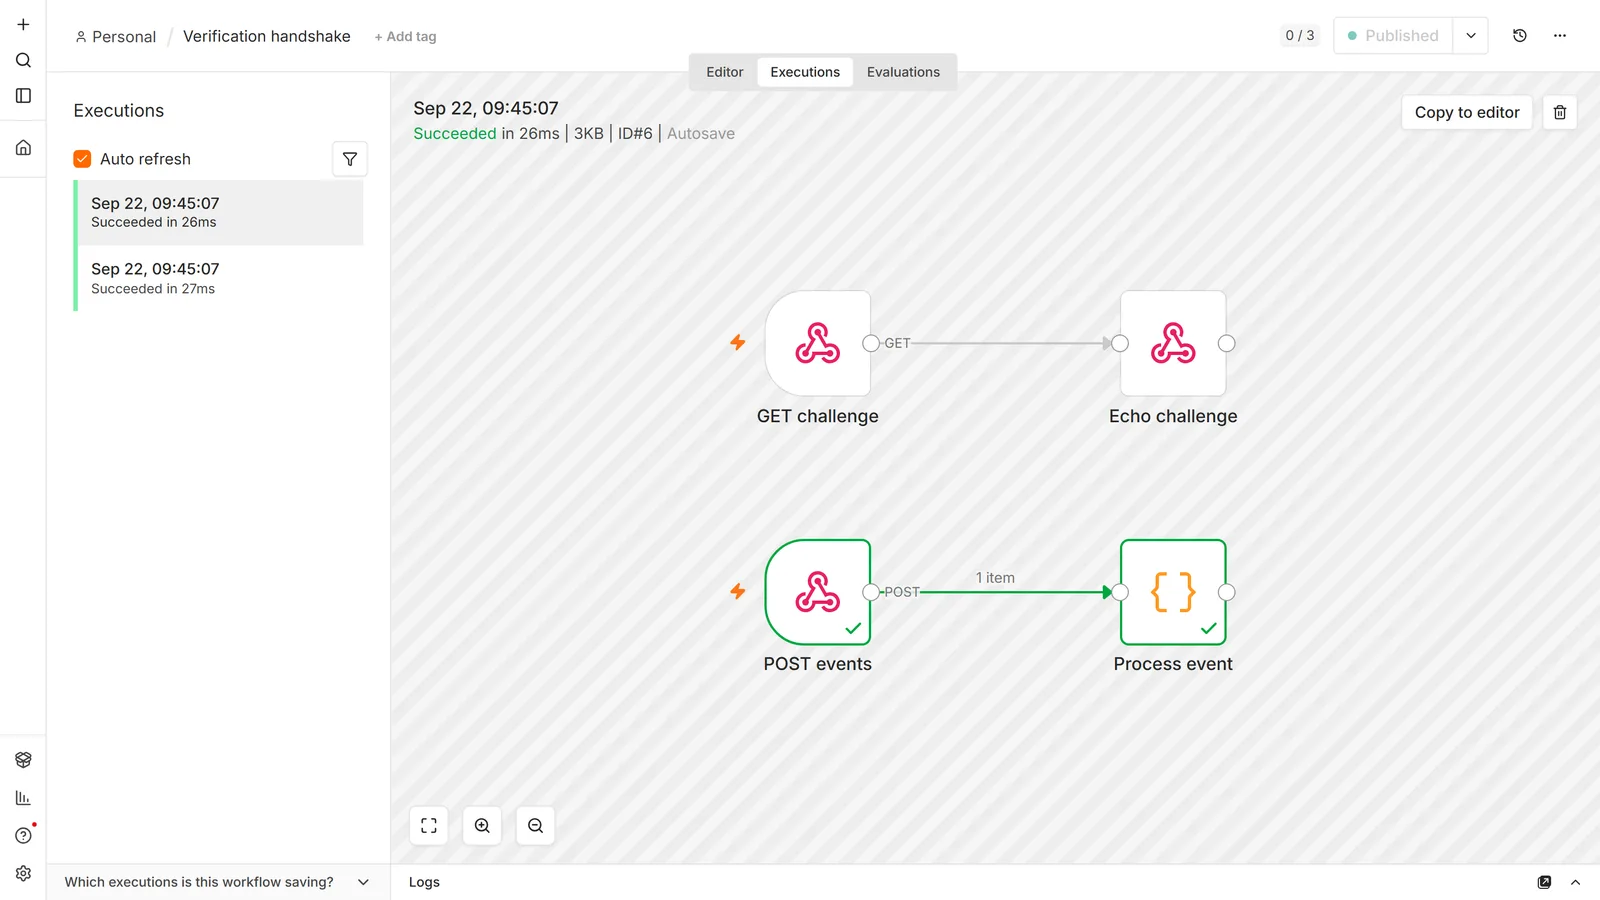The height and width of the screenshot is (900, 1600).
Task: Open the Published dropdown arrow
Action: click(1471, 36)
